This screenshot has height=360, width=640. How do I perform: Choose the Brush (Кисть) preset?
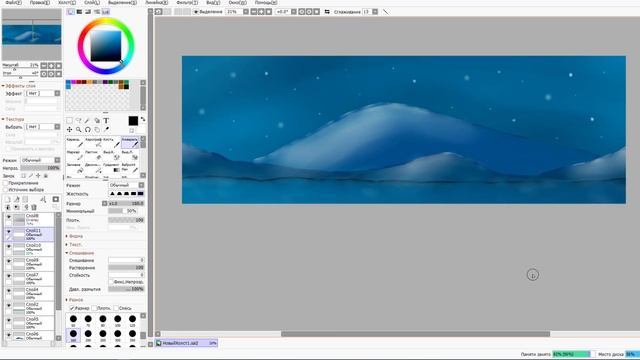[111, 142]
